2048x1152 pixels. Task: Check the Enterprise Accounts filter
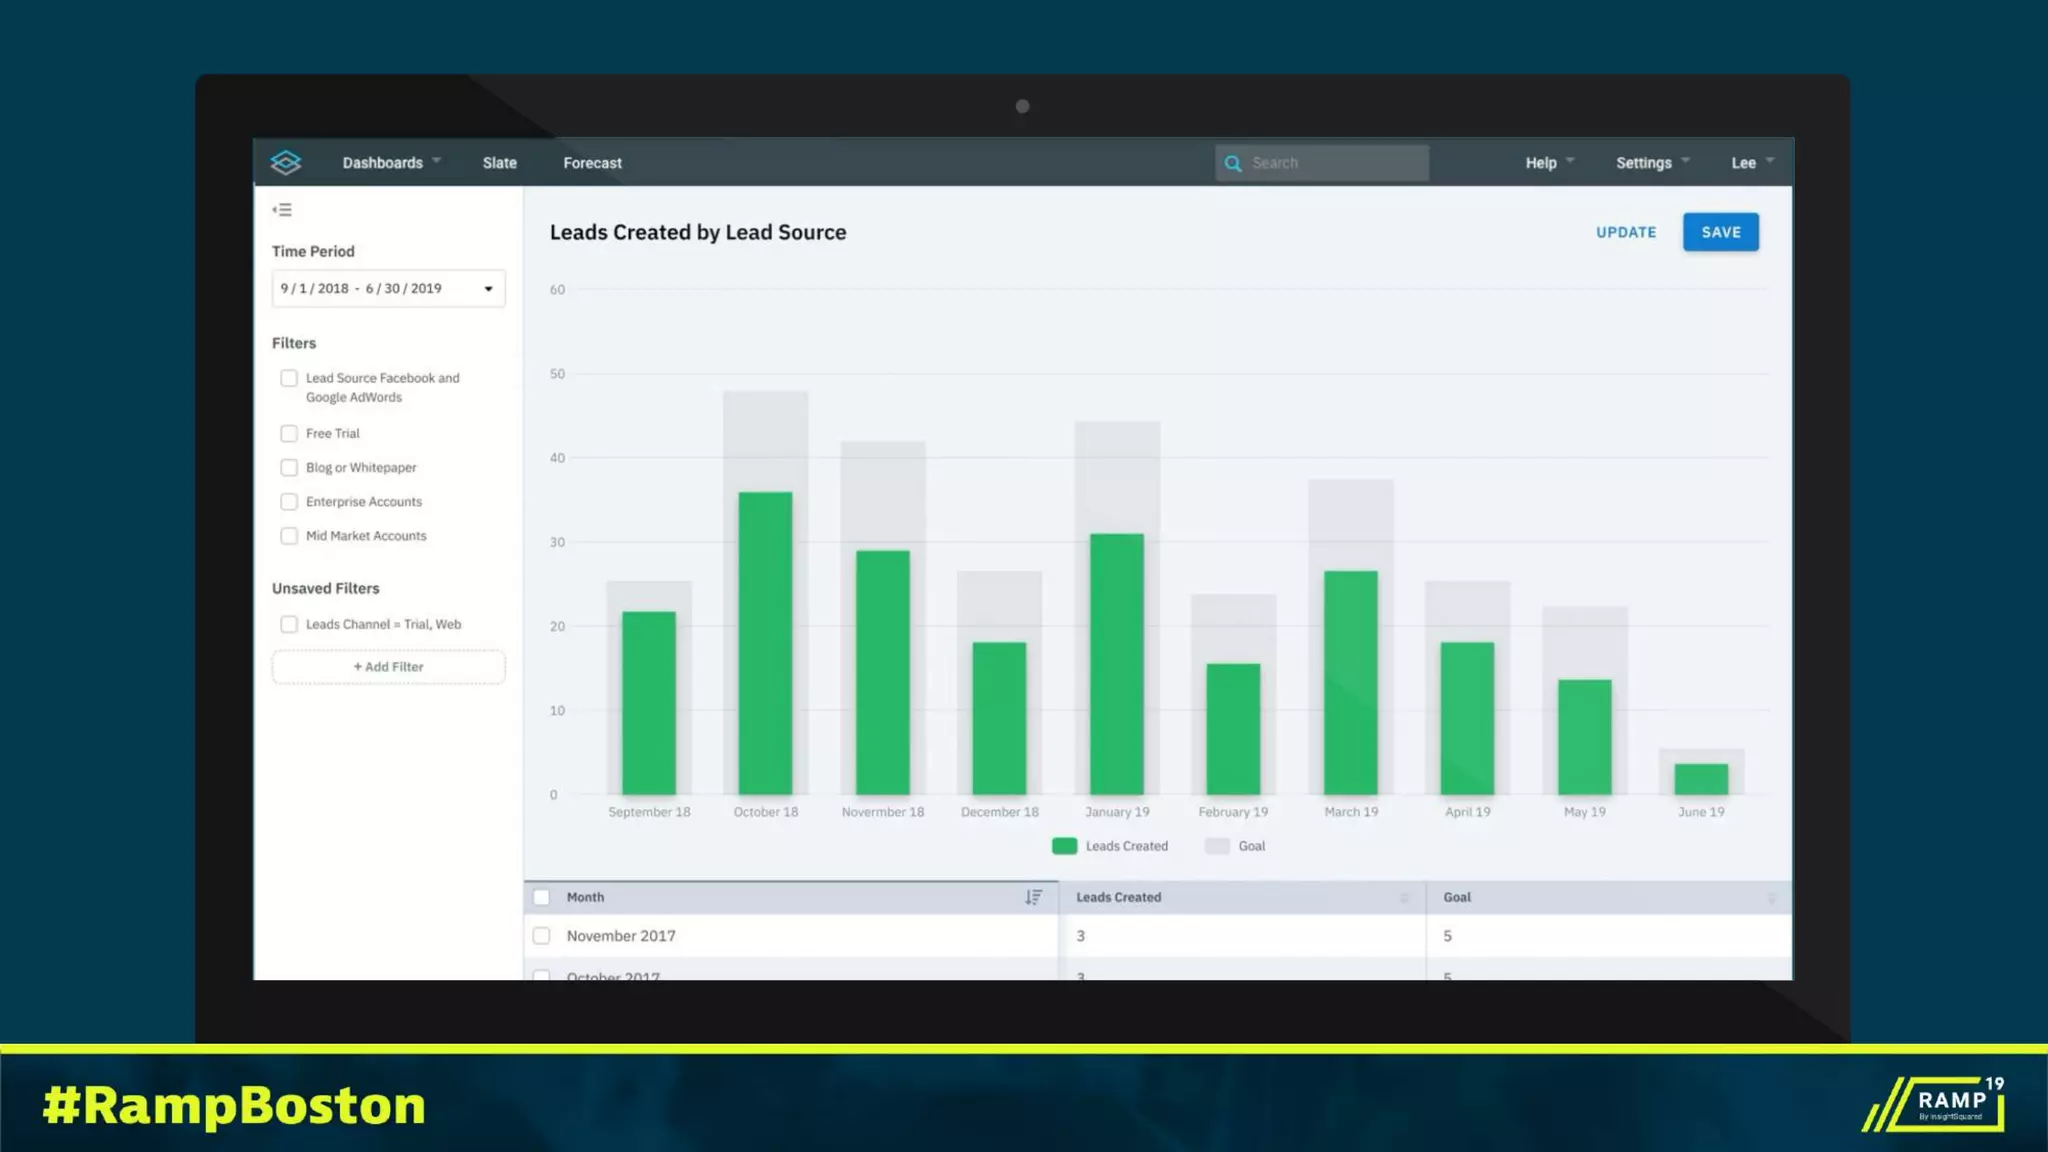(289, 502)
